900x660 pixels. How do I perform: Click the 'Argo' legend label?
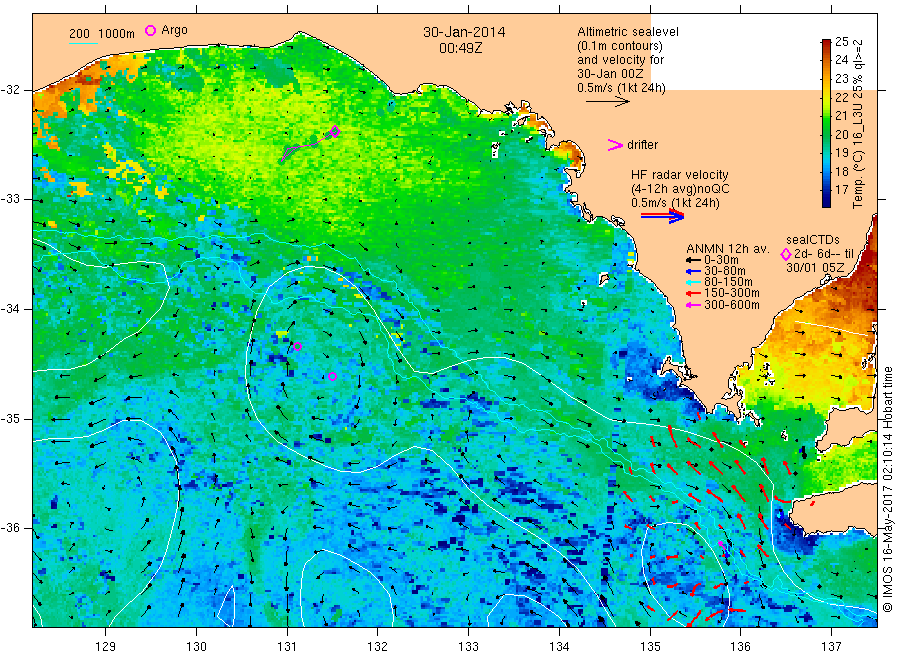pos(174,30)
